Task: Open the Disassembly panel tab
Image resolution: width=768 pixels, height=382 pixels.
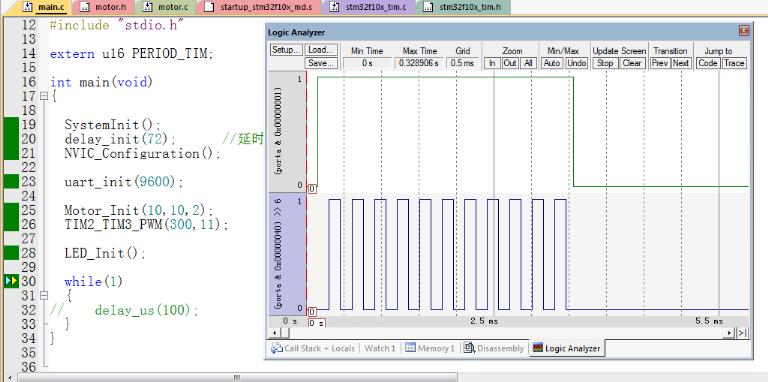Action: [495, 348]
